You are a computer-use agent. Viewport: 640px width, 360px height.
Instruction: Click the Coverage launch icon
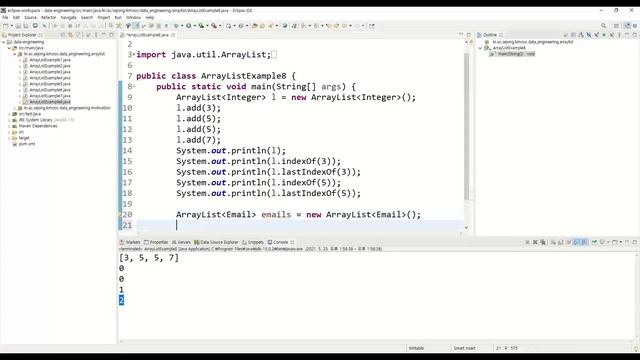click(201, 26)
